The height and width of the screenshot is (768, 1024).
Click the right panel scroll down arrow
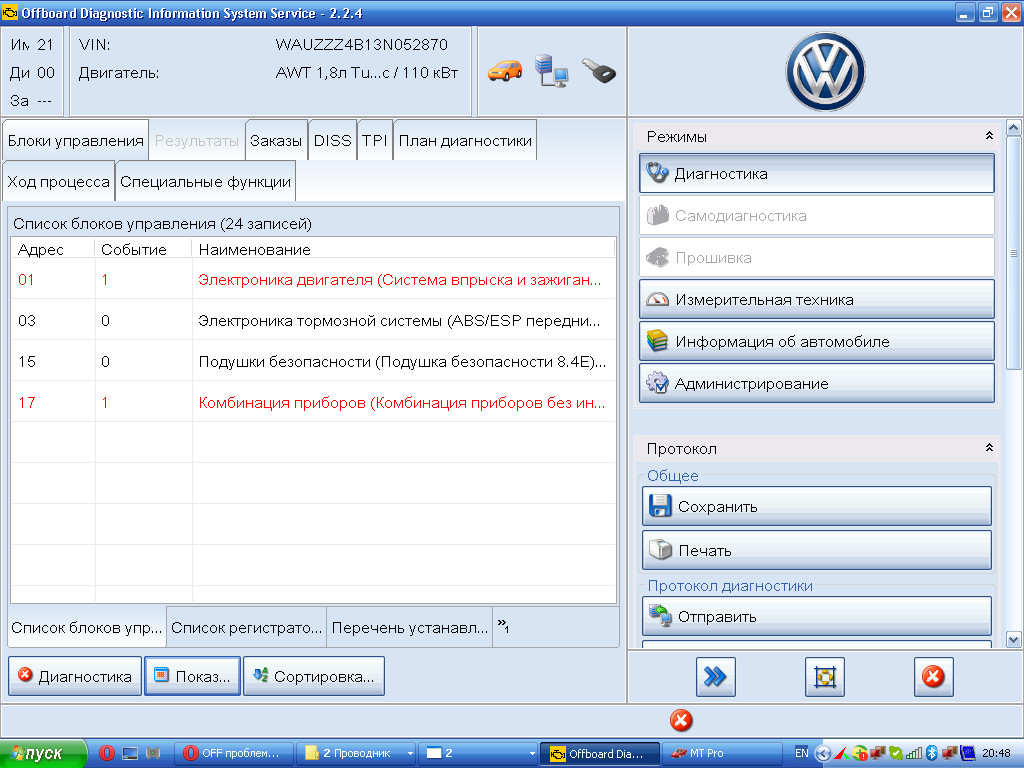click(1014, 639)
